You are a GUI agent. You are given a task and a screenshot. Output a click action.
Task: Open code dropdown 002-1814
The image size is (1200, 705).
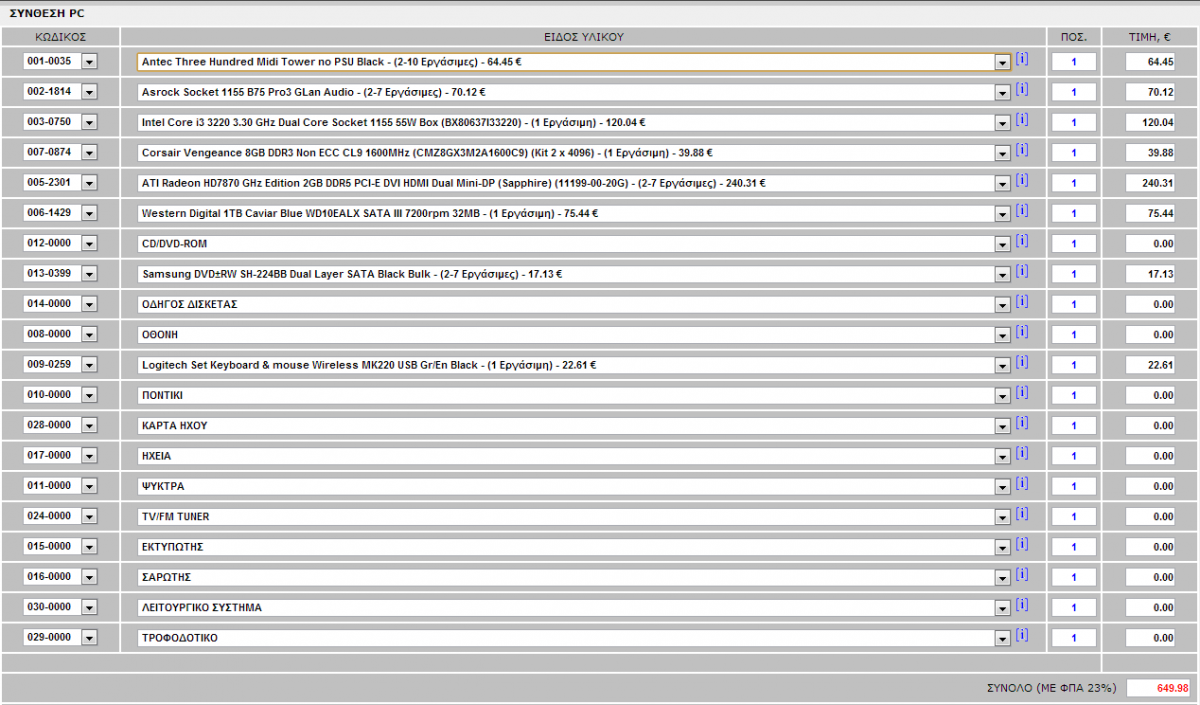click(x=89, y=92)
